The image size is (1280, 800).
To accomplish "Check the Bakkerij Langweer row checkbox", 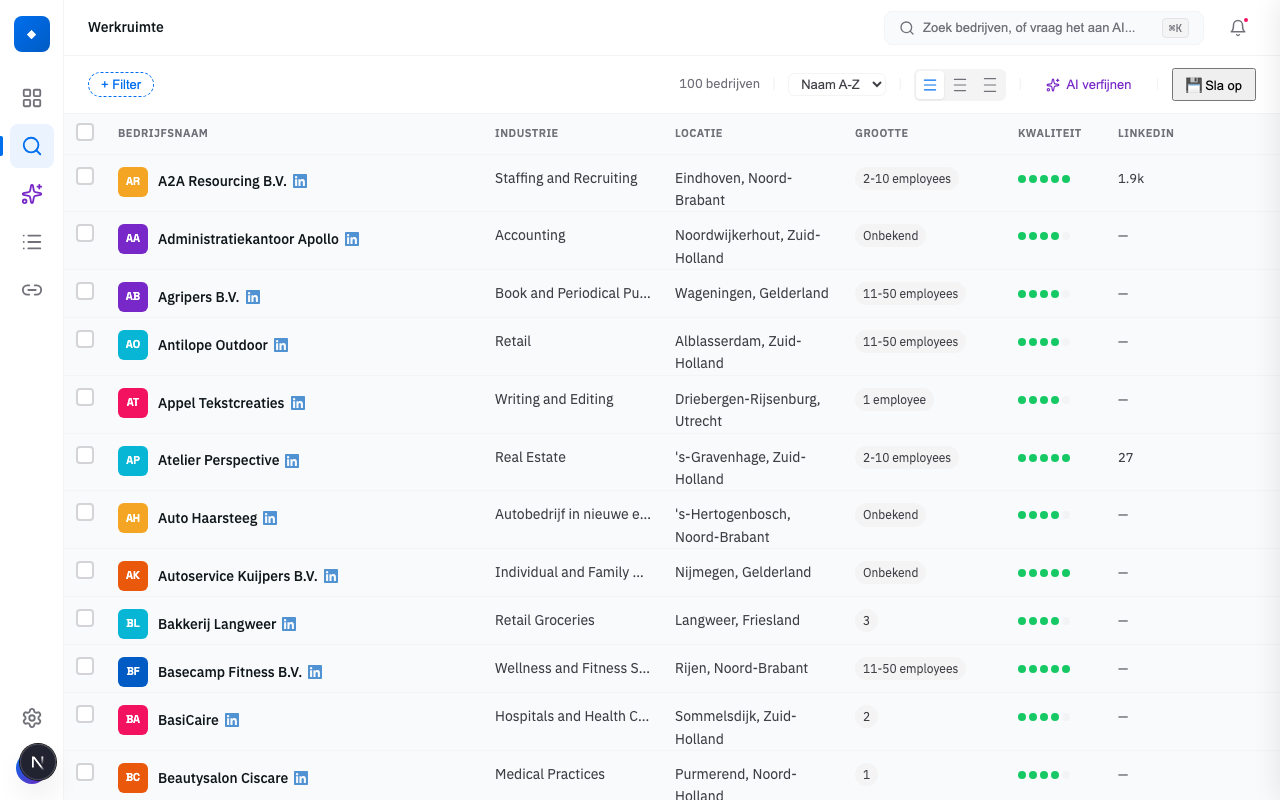I will [85, 618].
